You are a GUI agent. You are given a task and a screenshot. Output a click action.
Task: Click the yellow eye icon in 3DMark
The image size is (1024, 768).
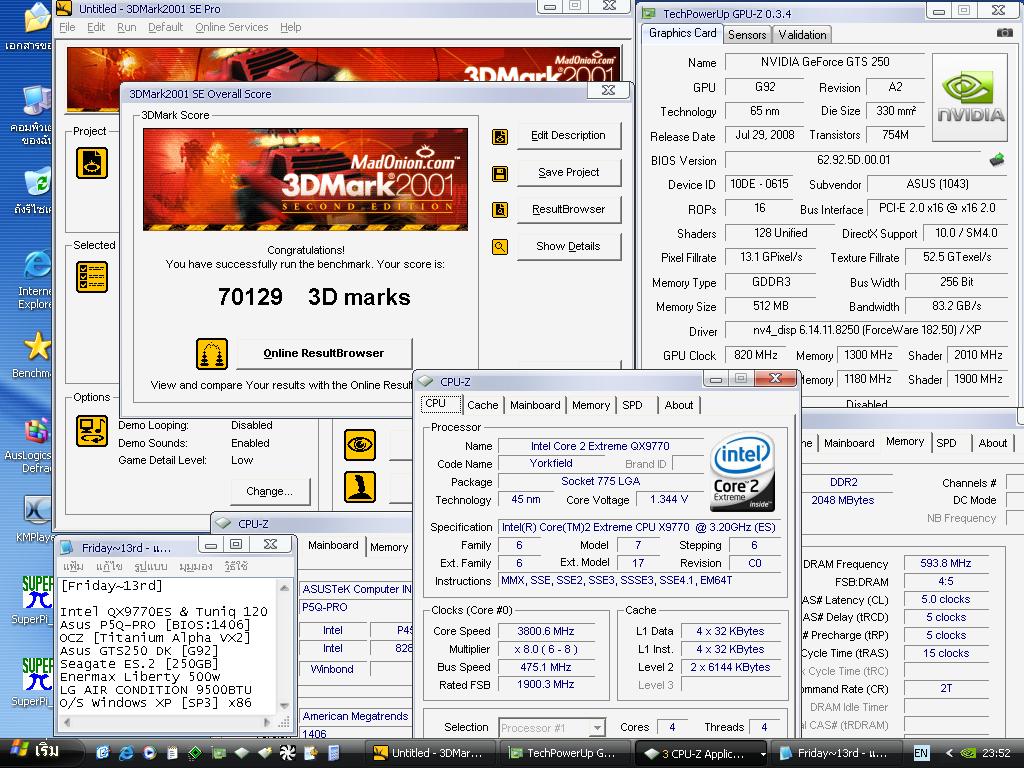tap(360, 445)
